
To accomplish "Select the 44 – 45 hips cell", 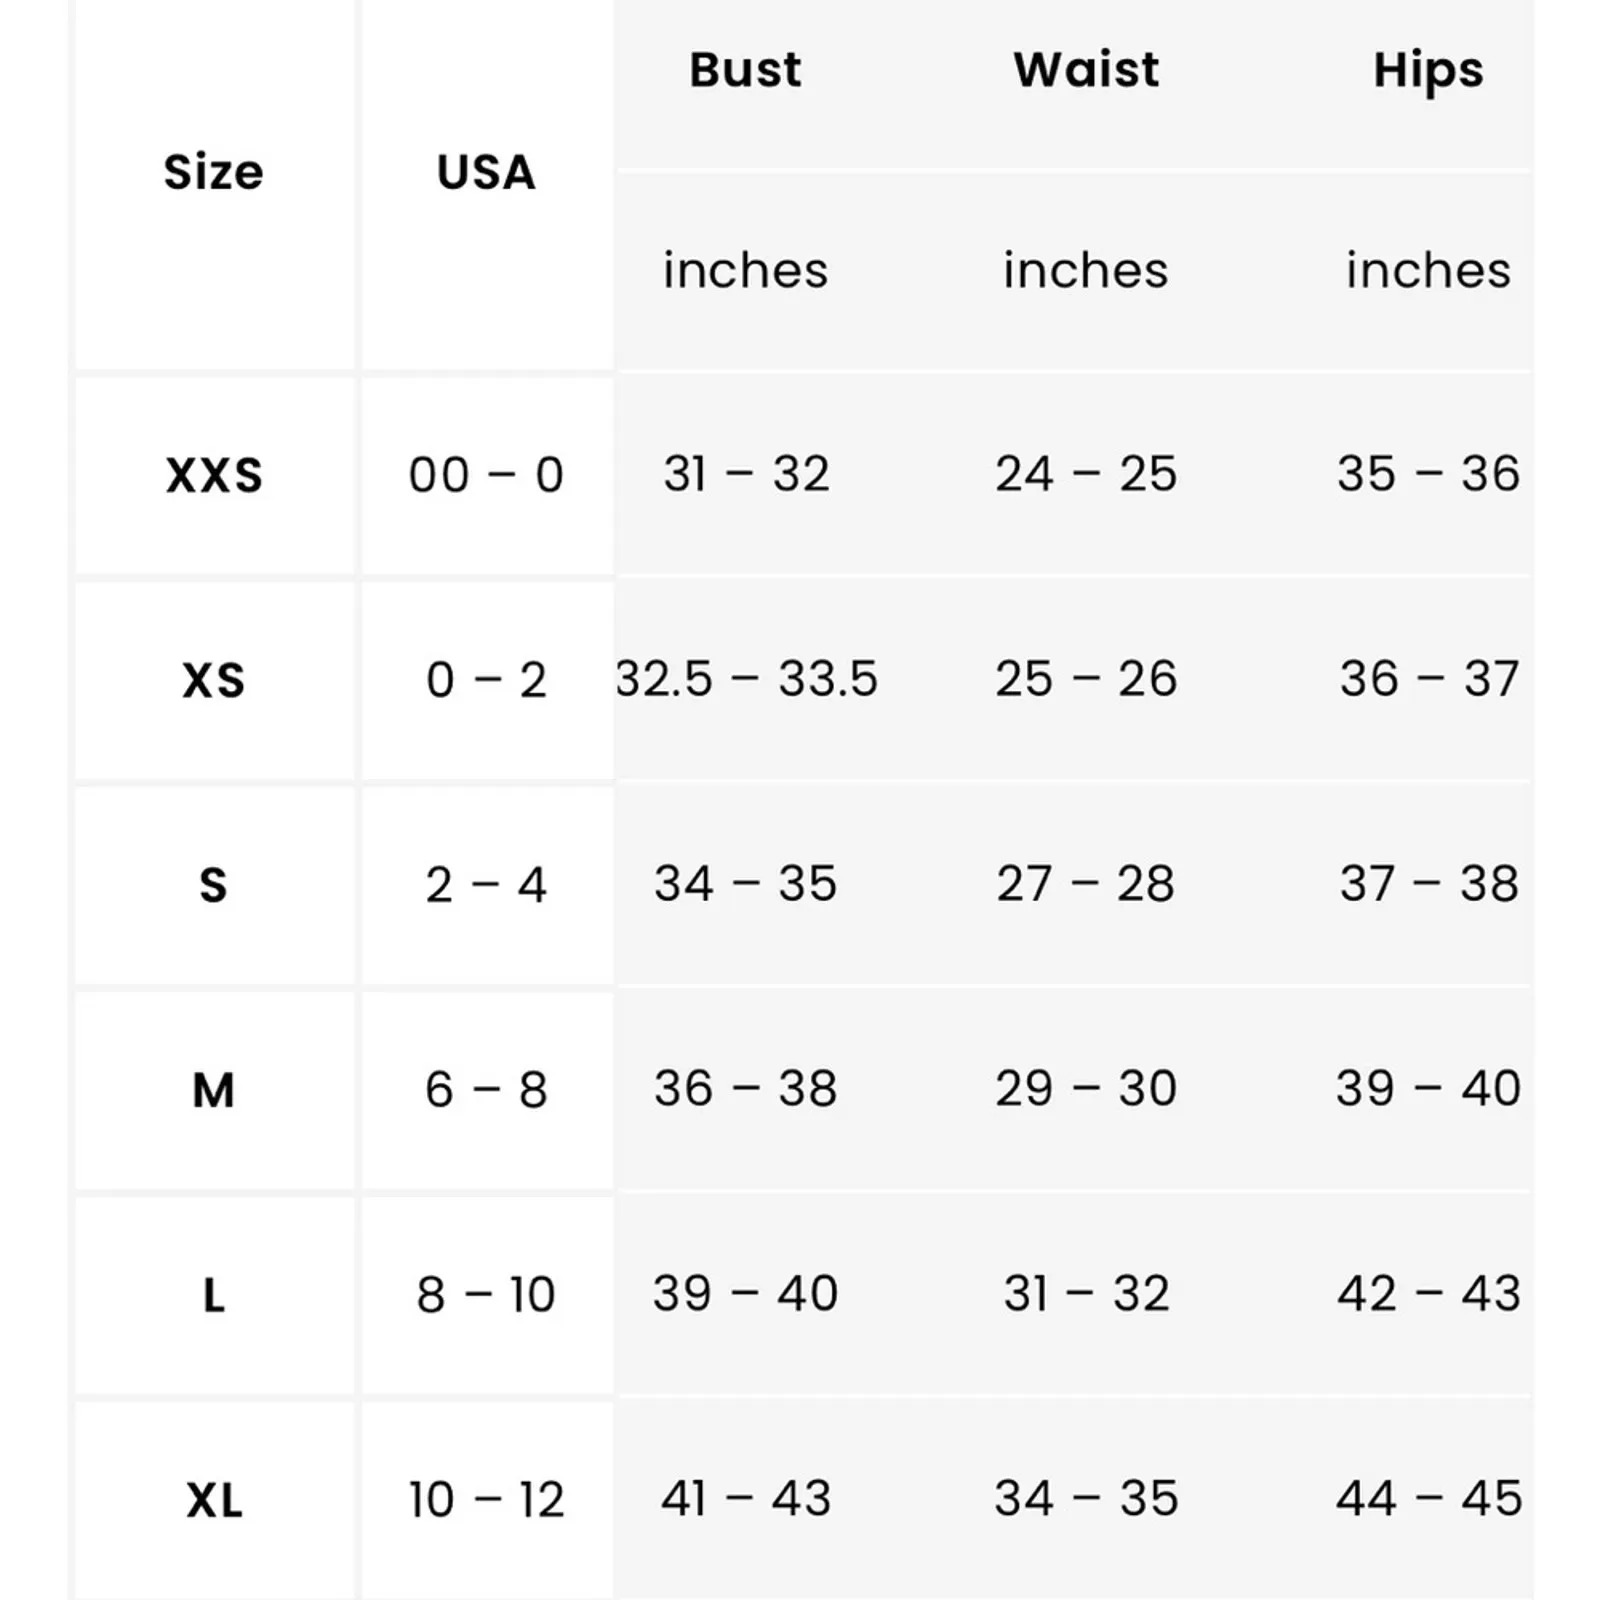I will click(1428, 1499).
